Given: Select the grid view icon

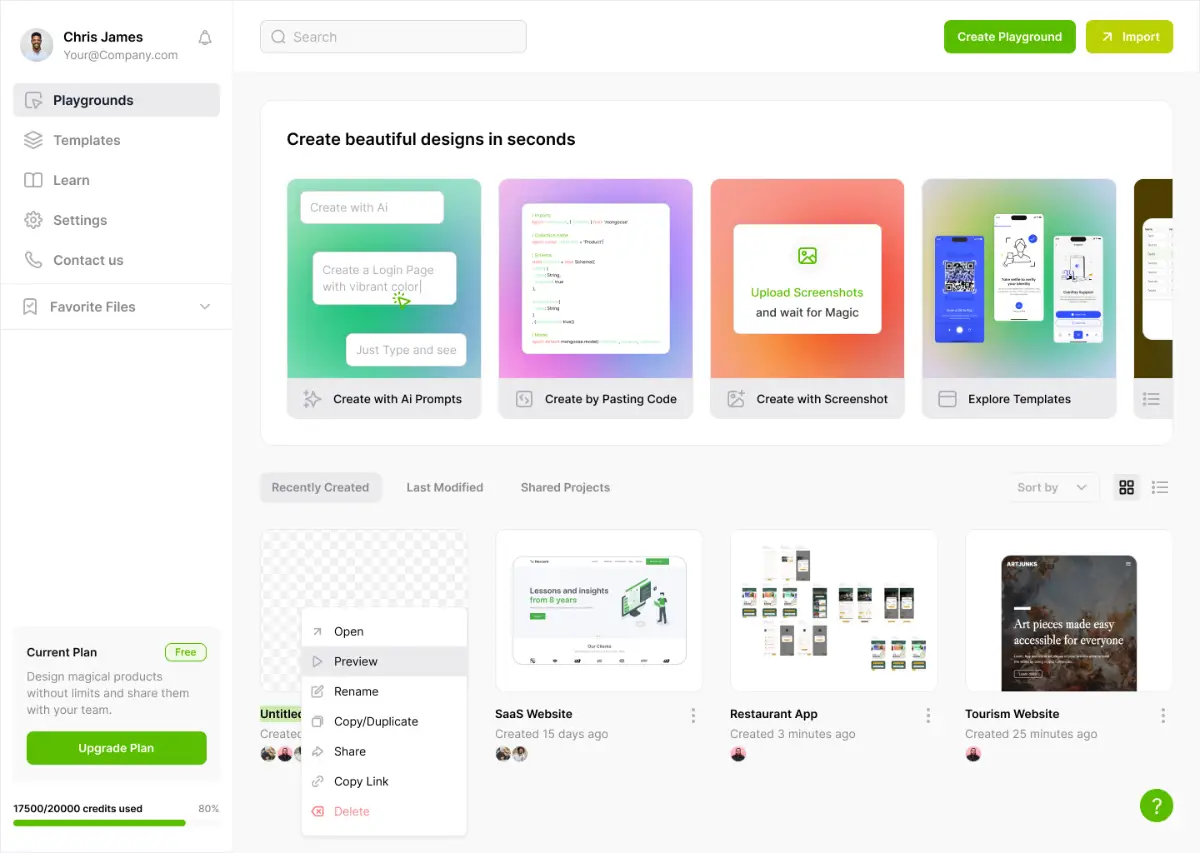Looking at the screenshot, I should pyautogui.click(x=1127, y=487).
